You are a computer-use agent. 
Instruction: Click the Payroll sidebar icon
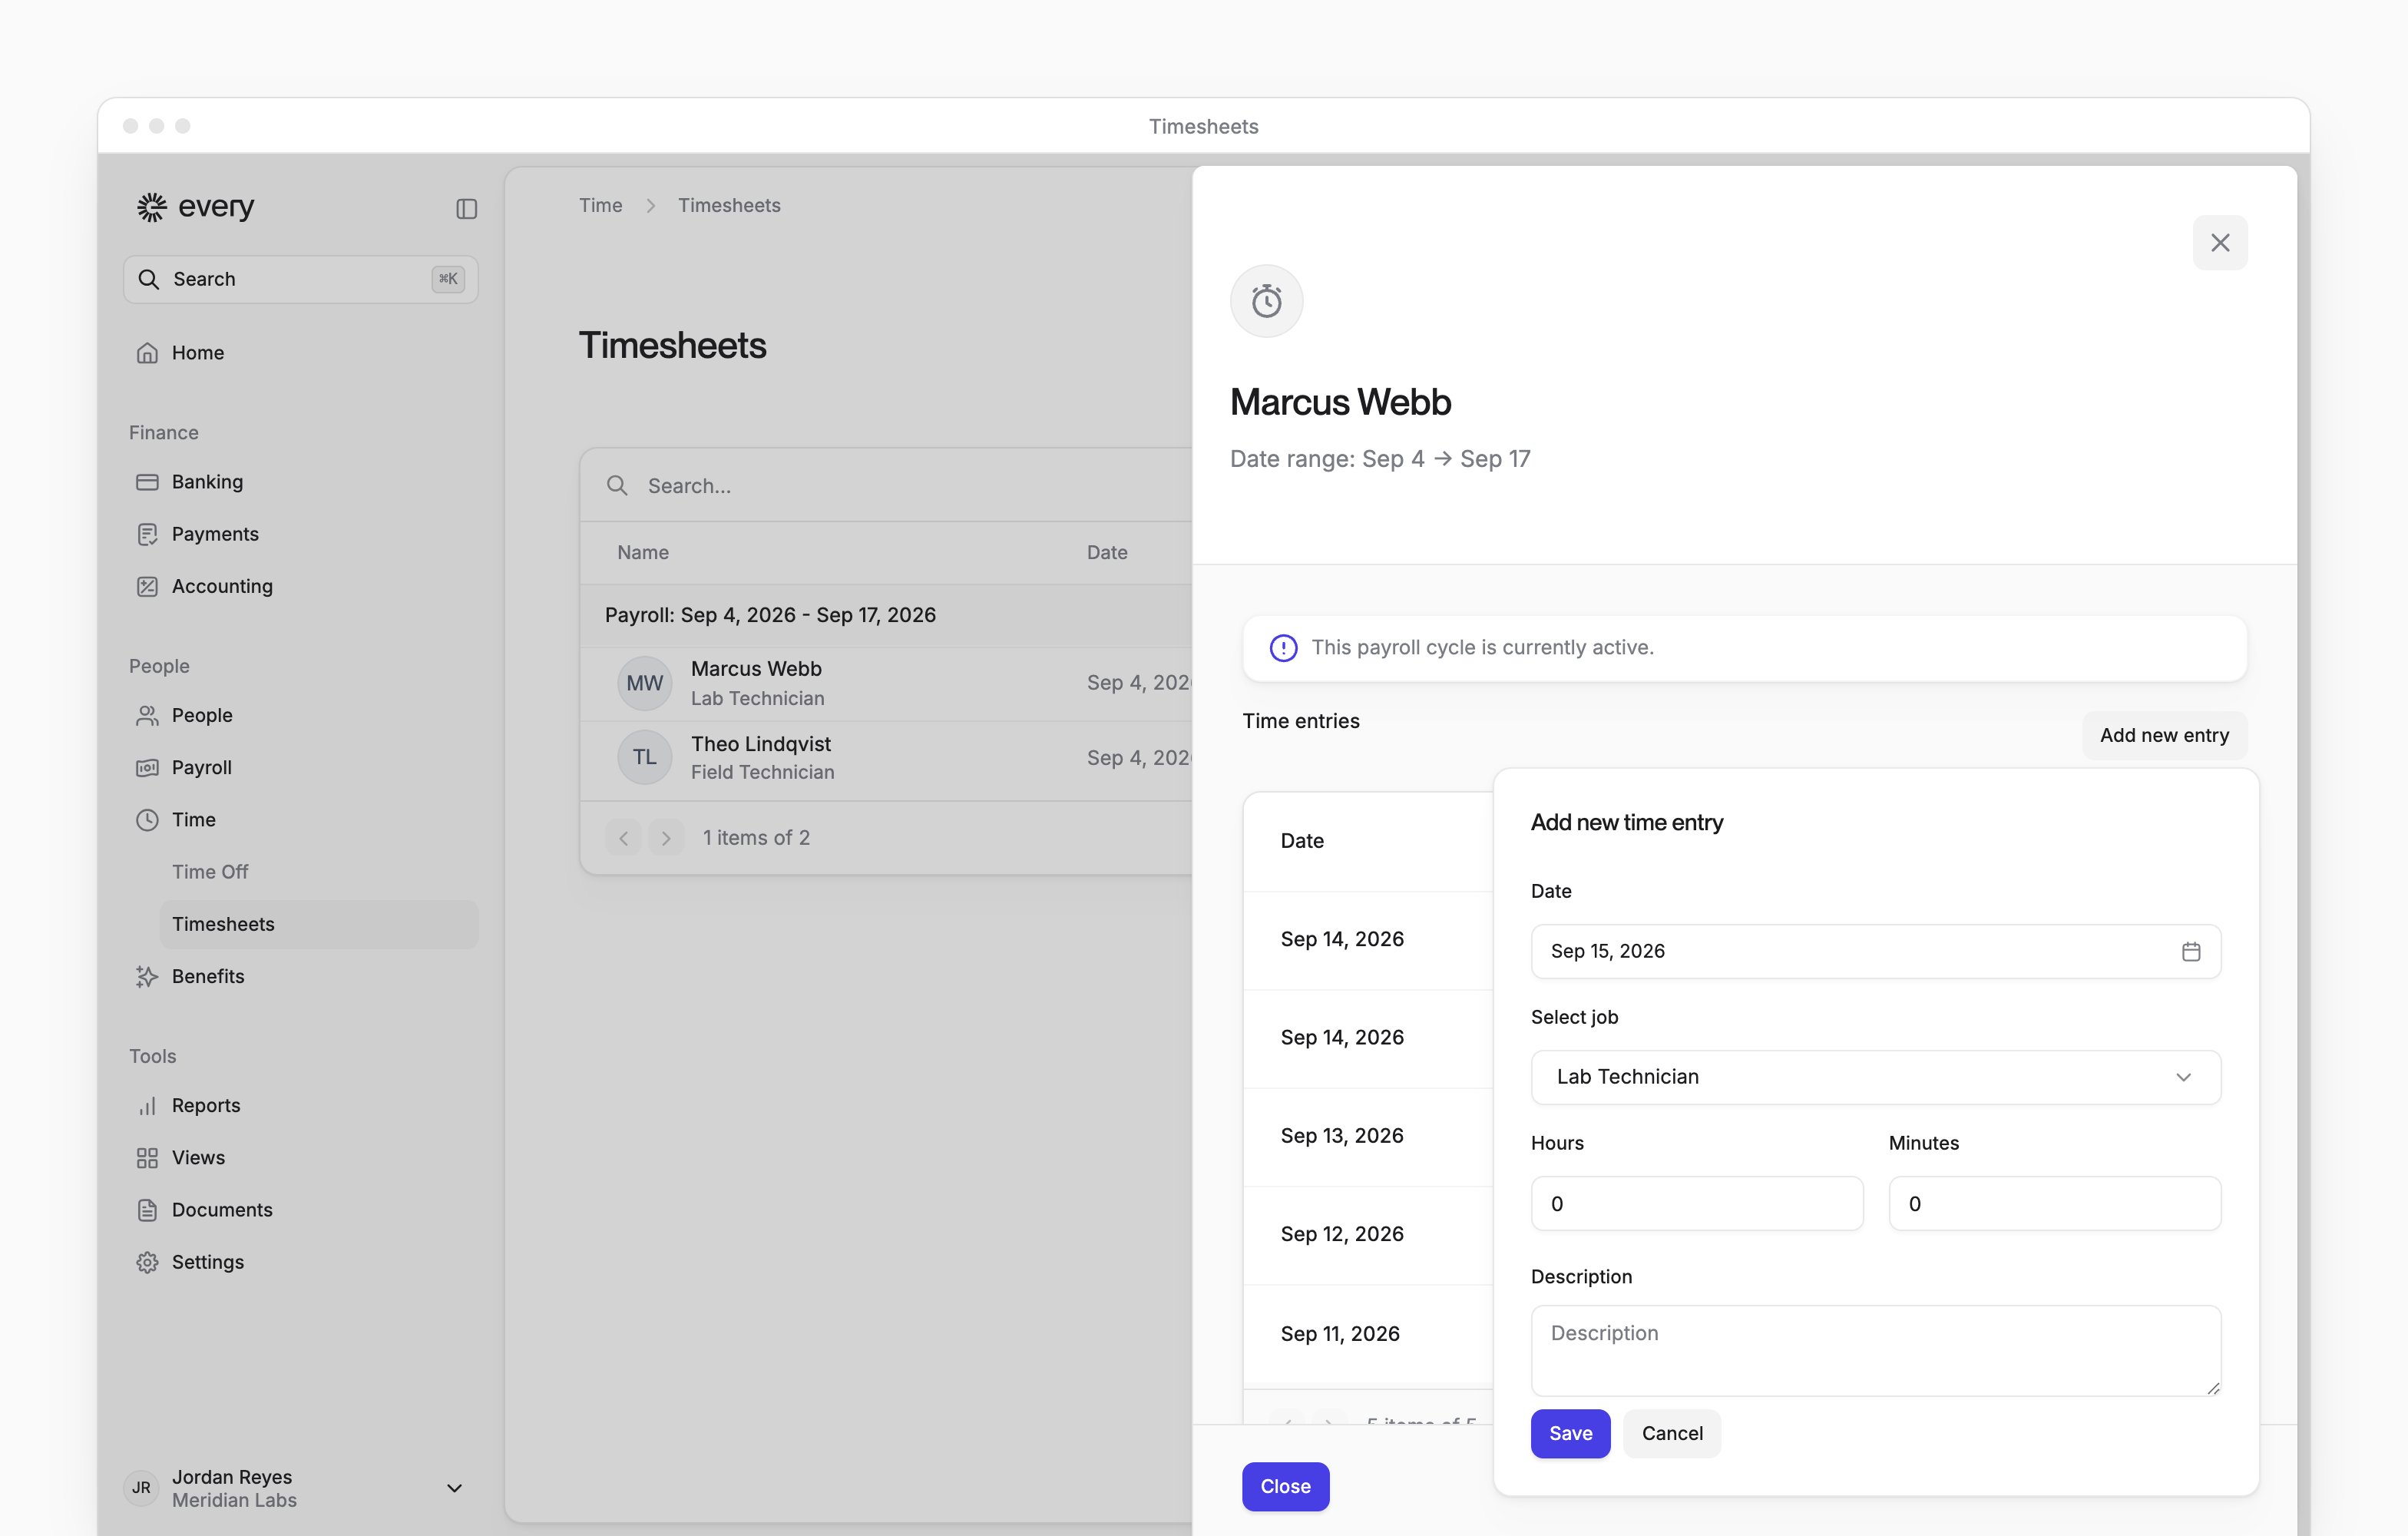[147, 767]
